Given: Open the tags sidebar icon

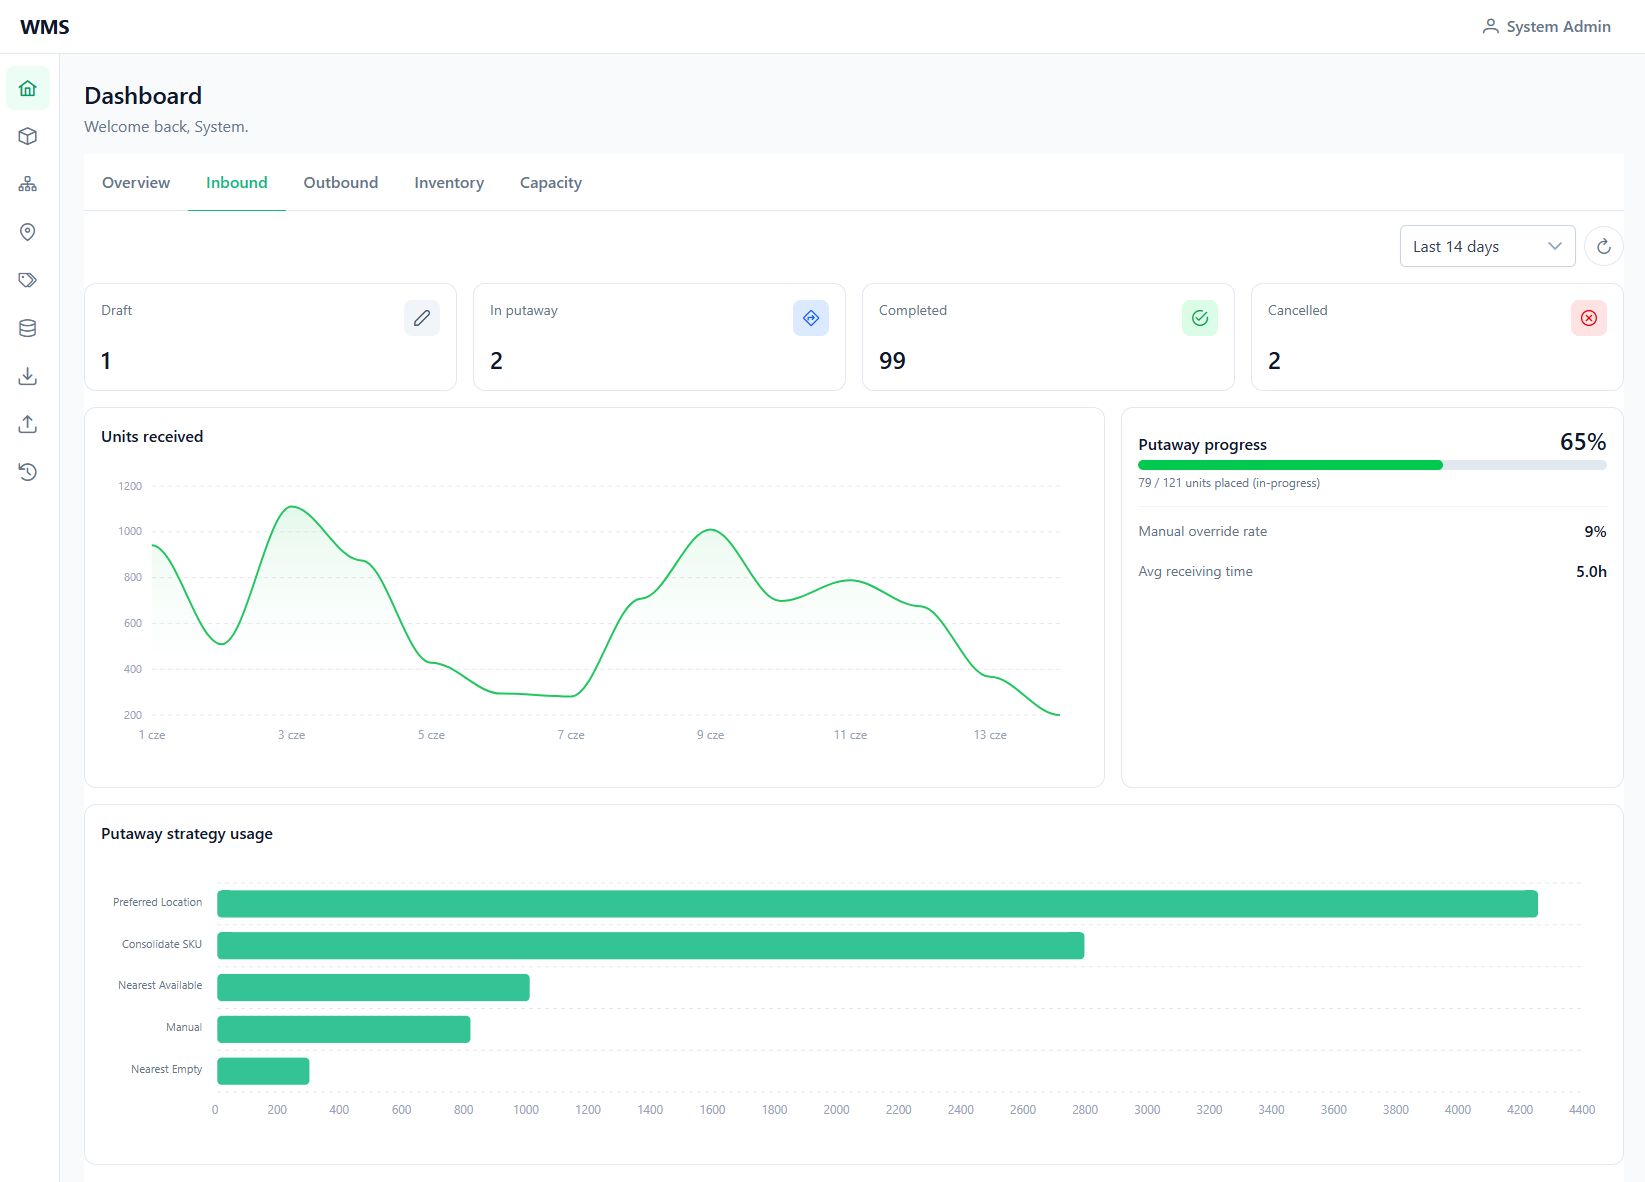Looking at the screenshot, I should point(28,280).
